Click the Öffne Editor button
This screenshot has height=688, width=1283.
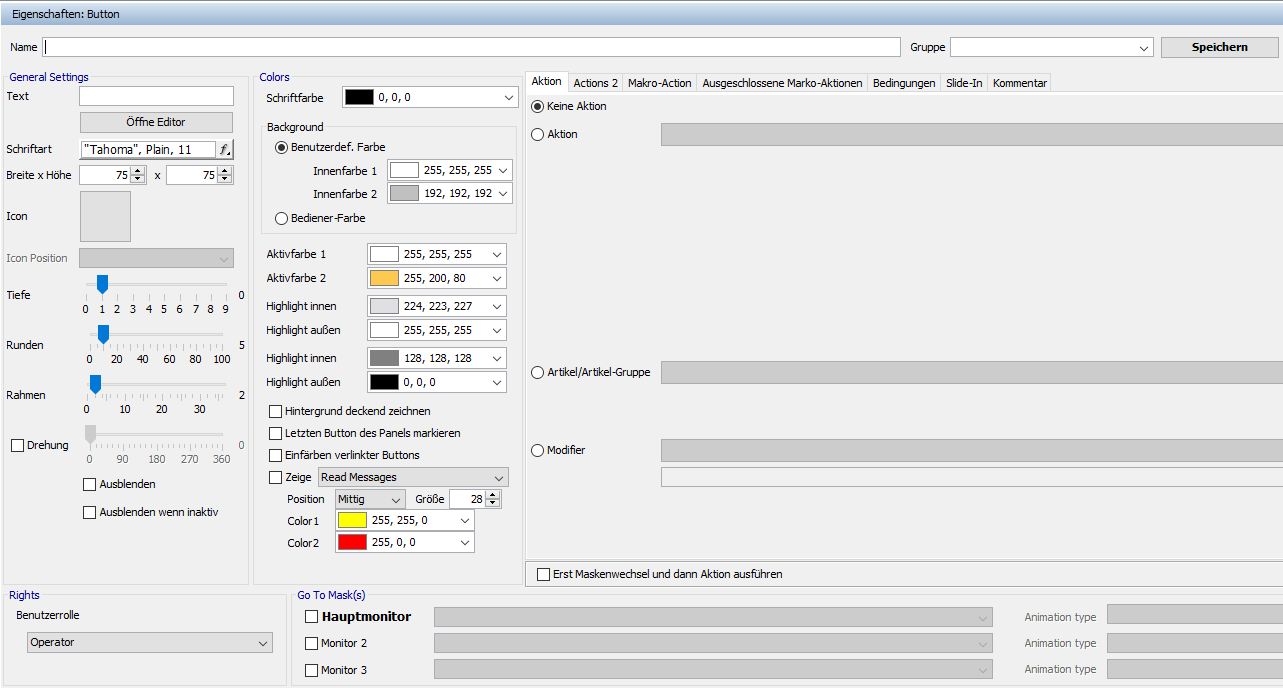156,122
